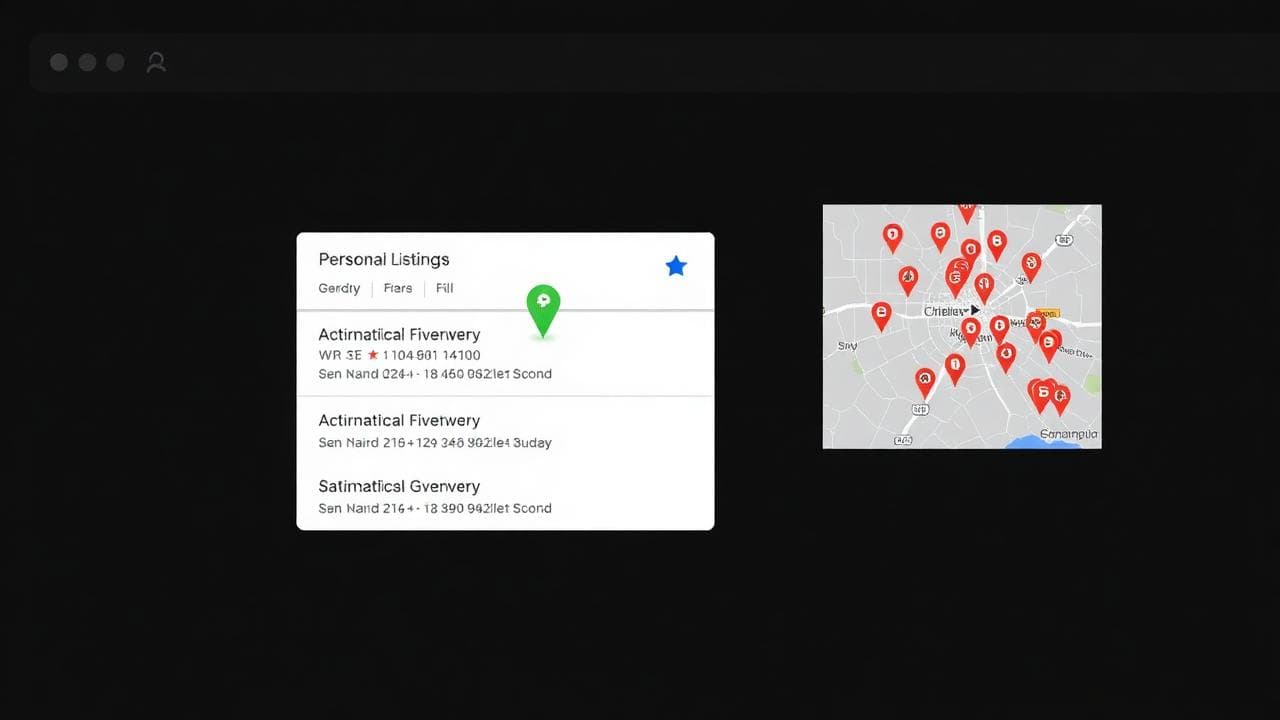Click the Chielev city label on the map
Image resolution: width=1280 pixels, height=720 pixels.
945,311
